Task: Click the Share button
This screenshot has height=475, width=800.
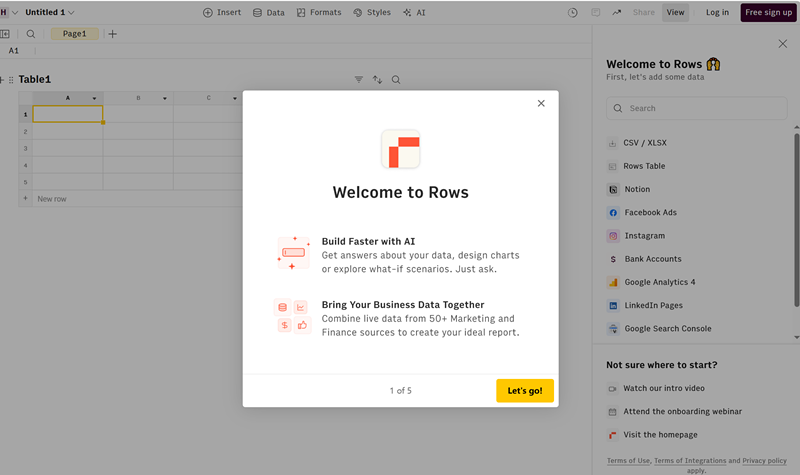Action: 643,12
